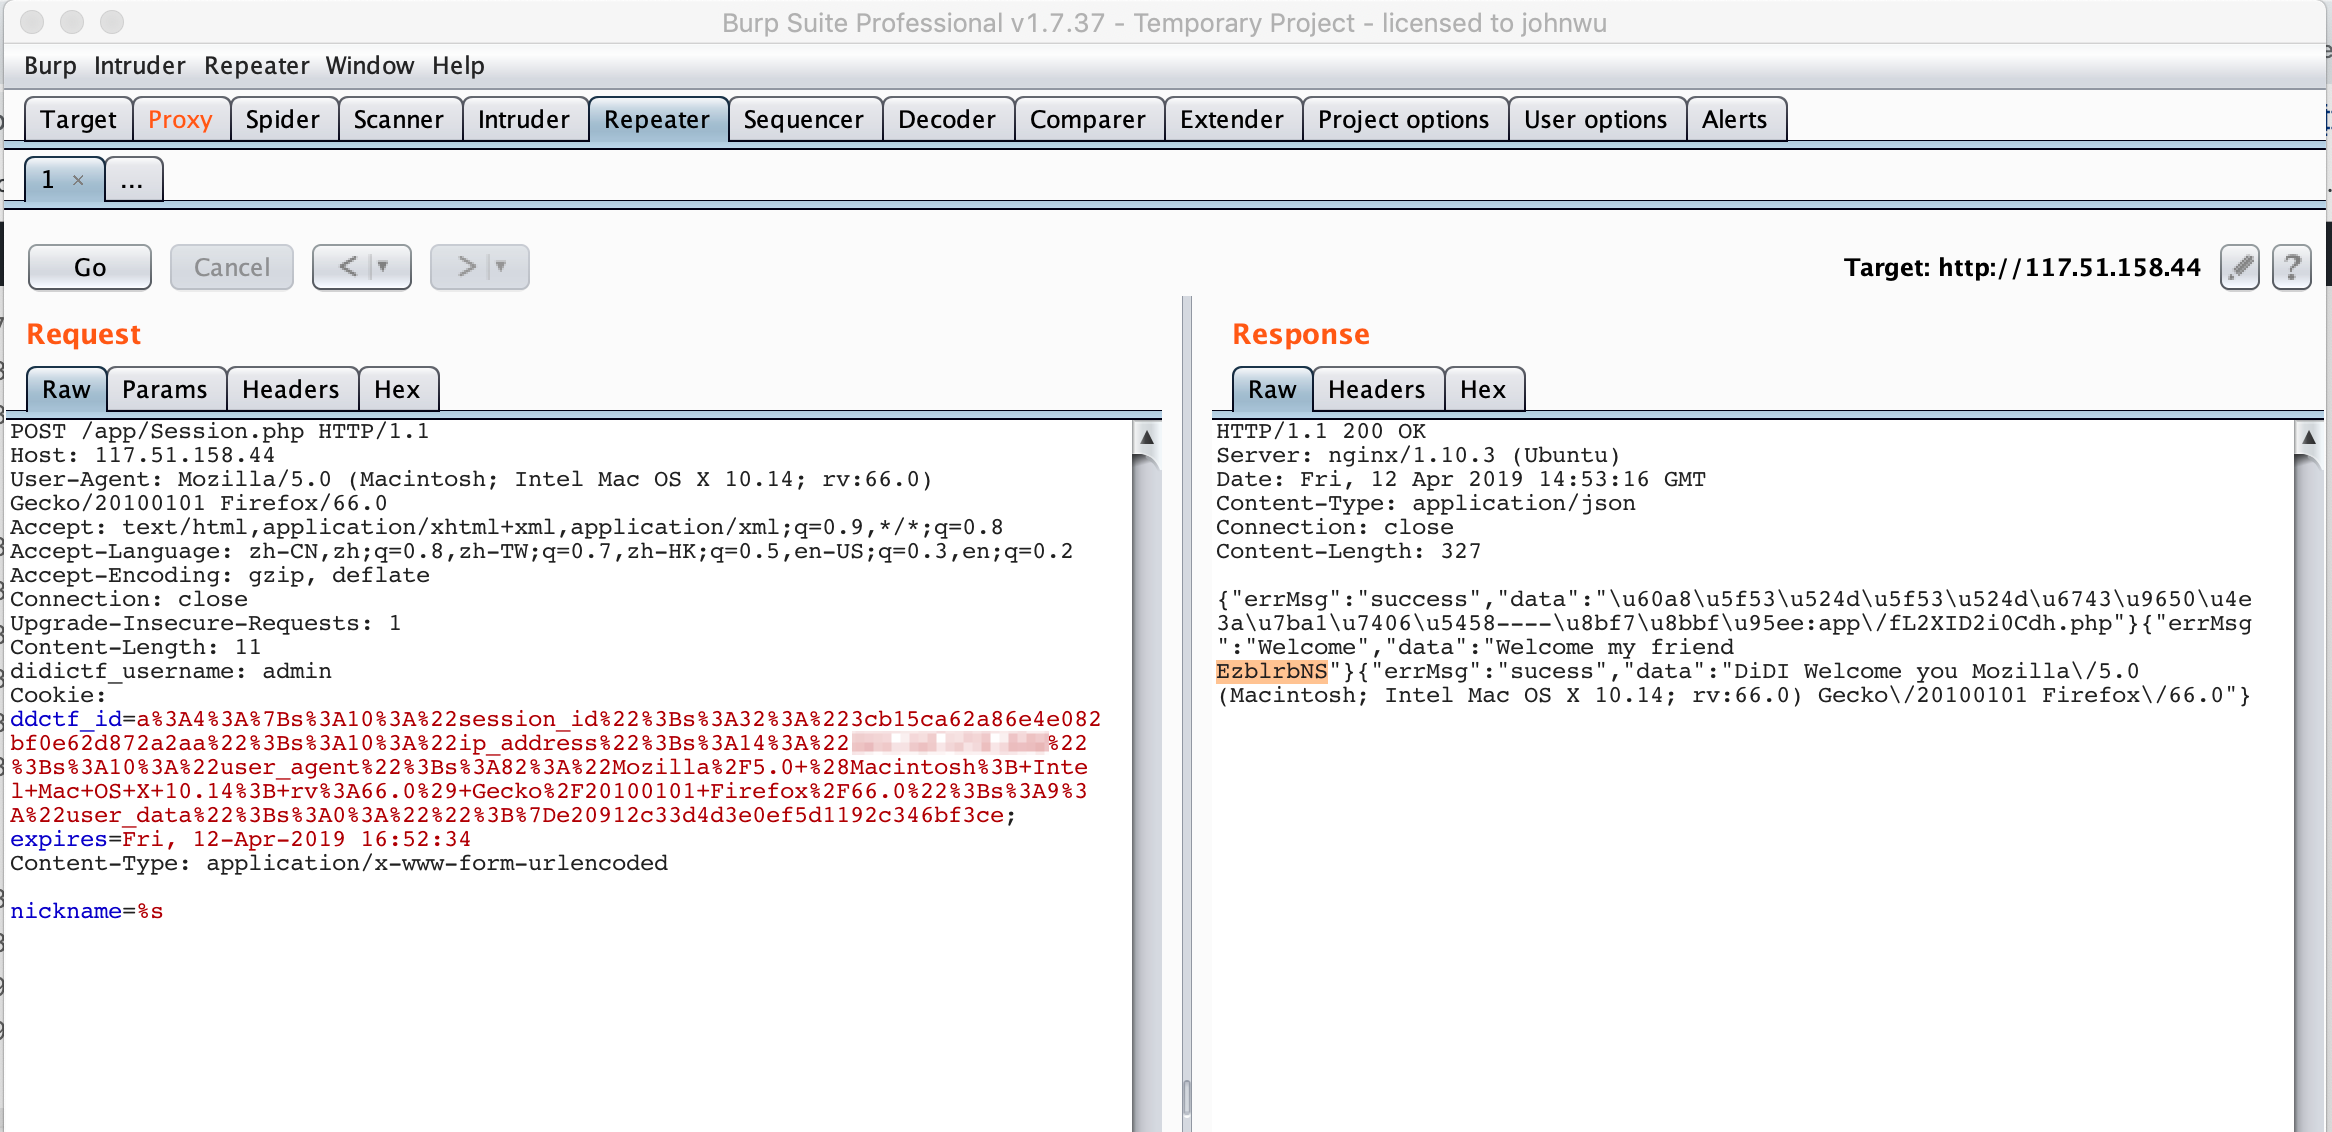Close Repeater tab 1 with the x
This screenshot has width=2332, height=1132.
coord(78,180)
